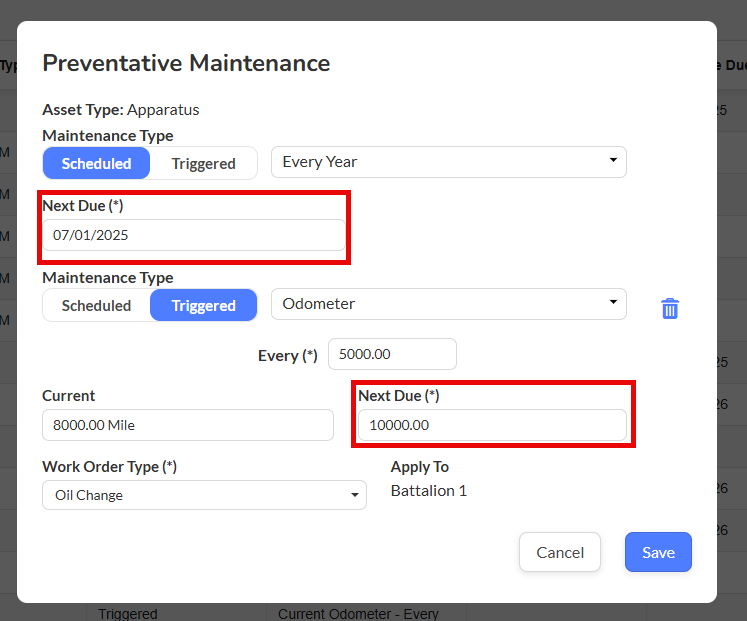This screenshot has height=621, width=747.
Task: Save the preventative maintenance settings
Action: [658, 552]
